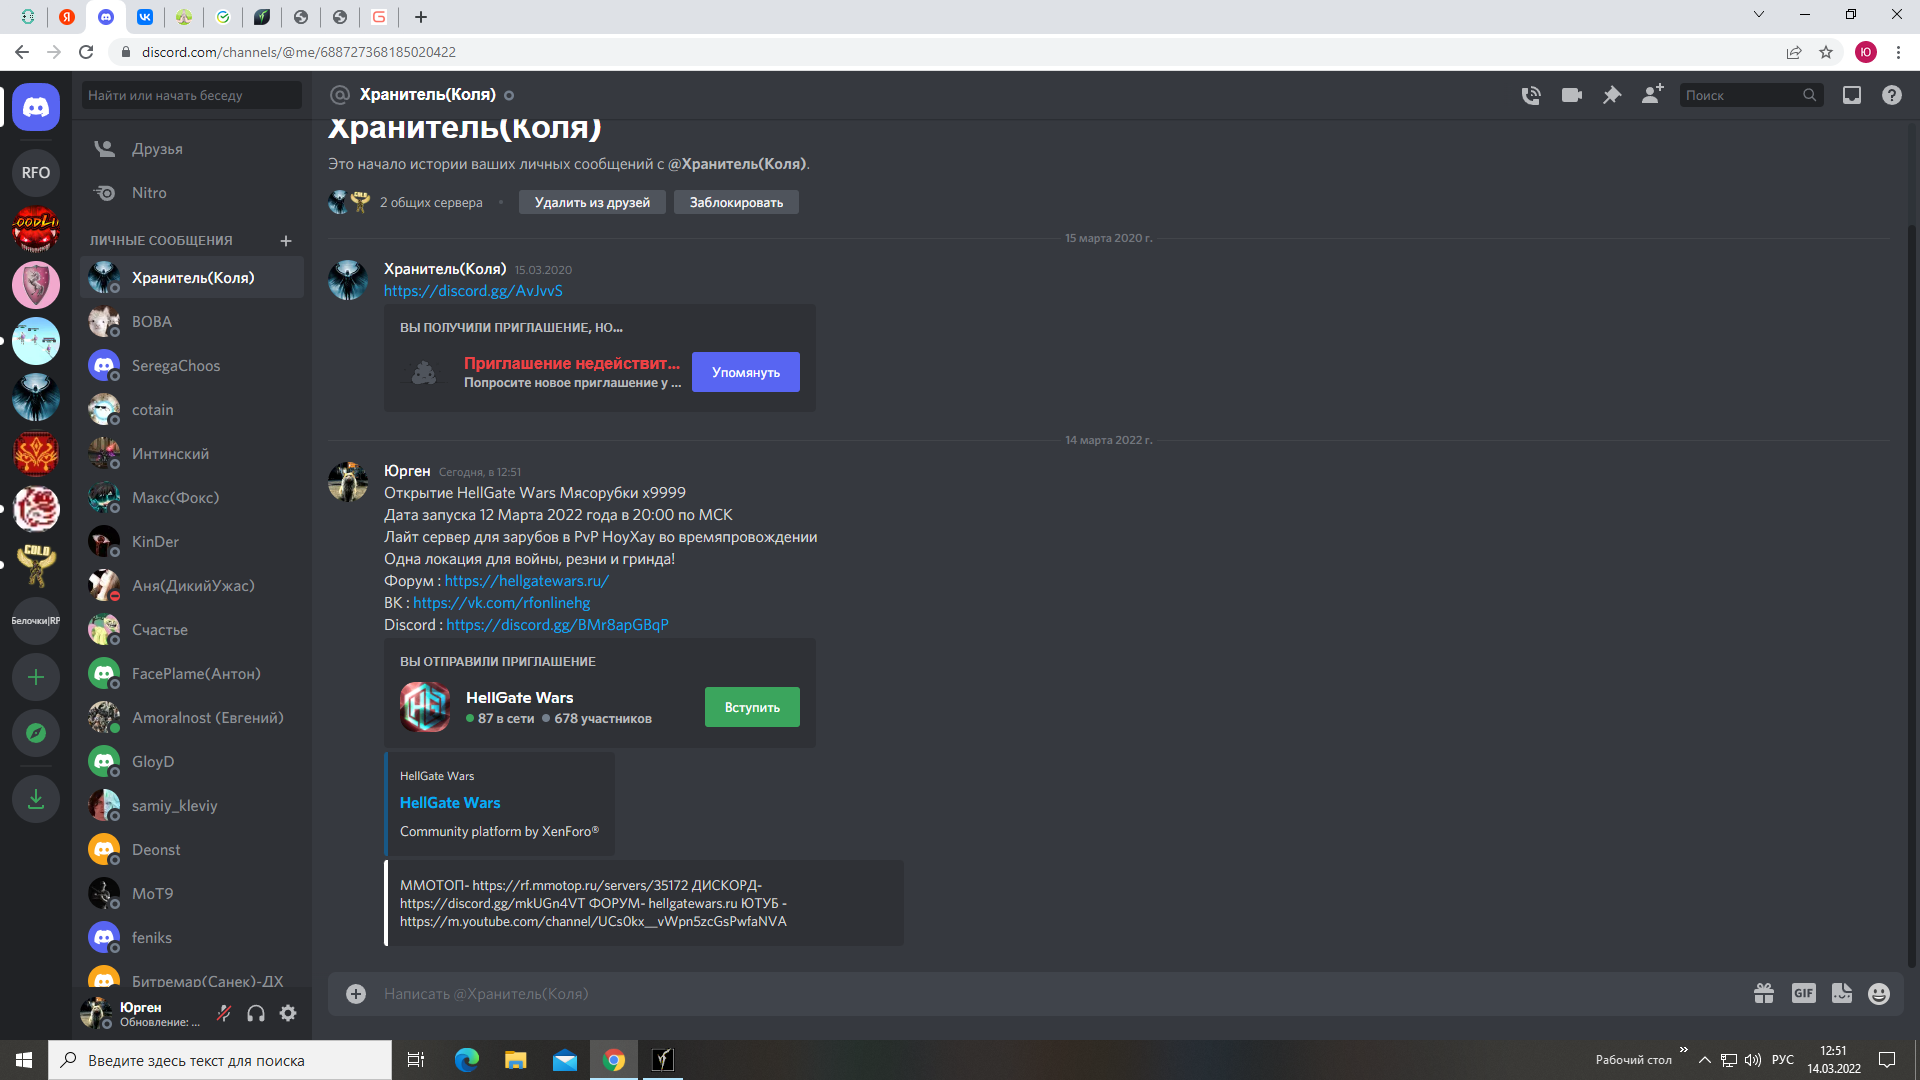Open discord.gg/BMr8apGBqP link
Image resolution: width=1920 pixels, height=1080 pixels.
(557, 625)
